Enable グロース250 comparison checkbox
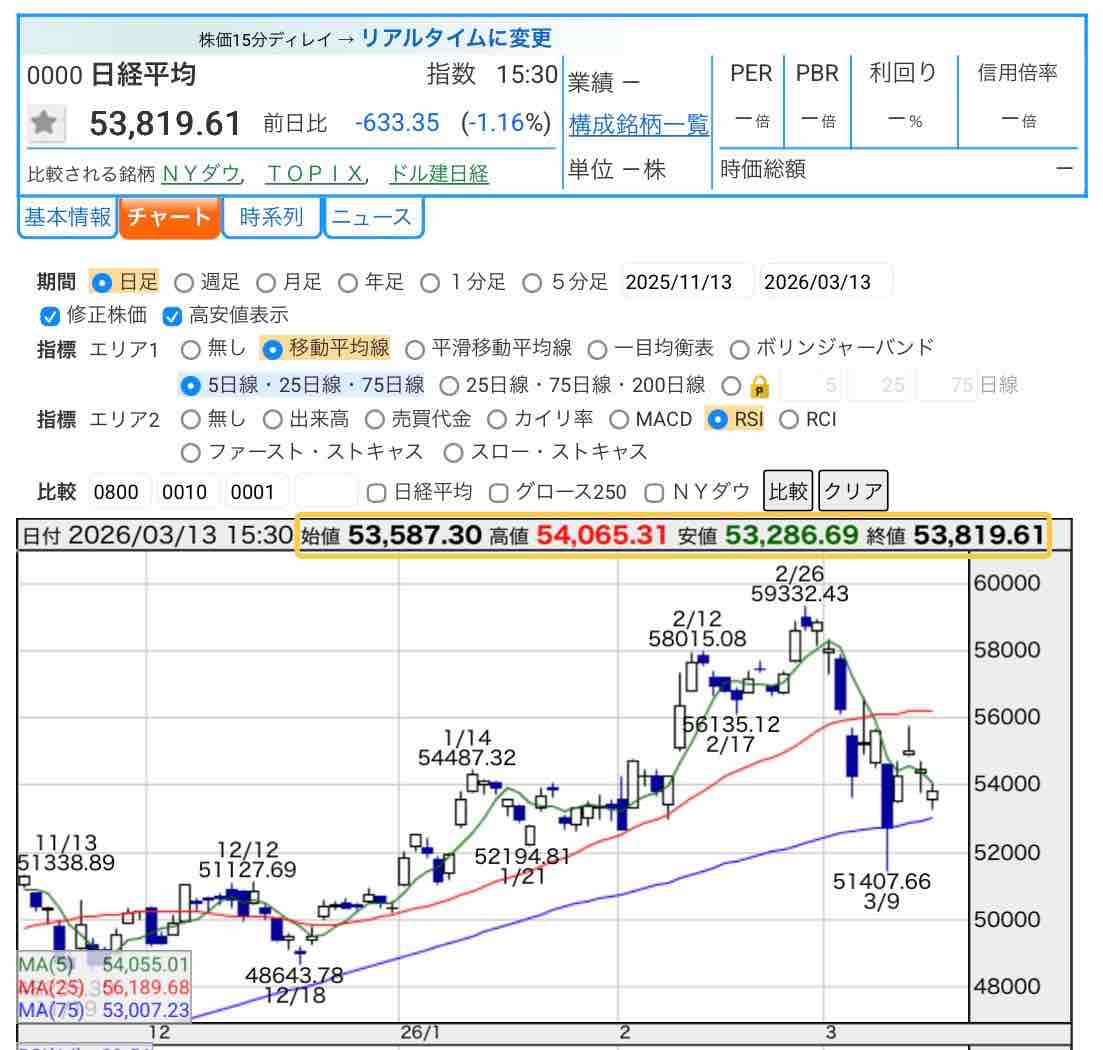The image size is (1103, 1050). tap(498, 492)
